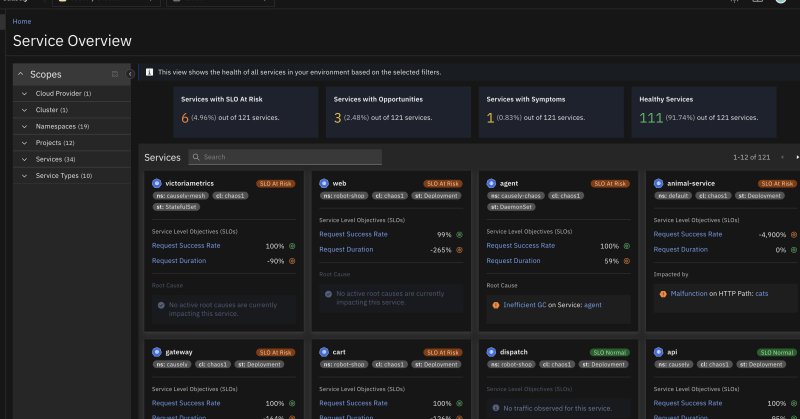This screenshot has height=419, width=800.
Task: Click the info icon in the banner
Action: [x=149, y=72]
